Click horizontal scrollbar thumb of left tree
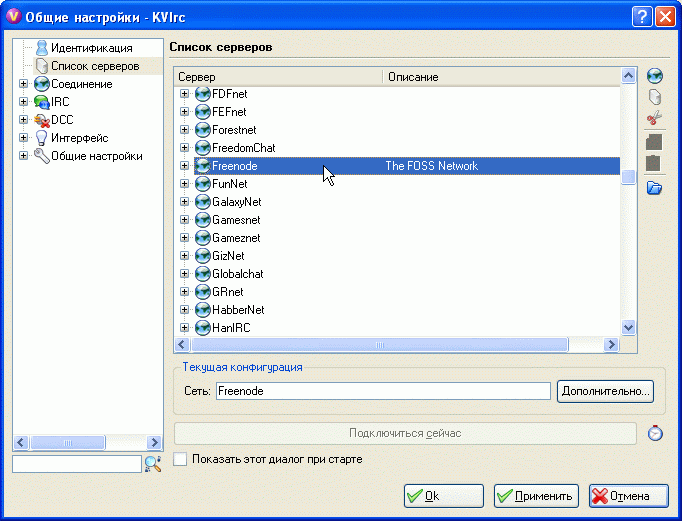682x521 pixels. pos(67,443)
